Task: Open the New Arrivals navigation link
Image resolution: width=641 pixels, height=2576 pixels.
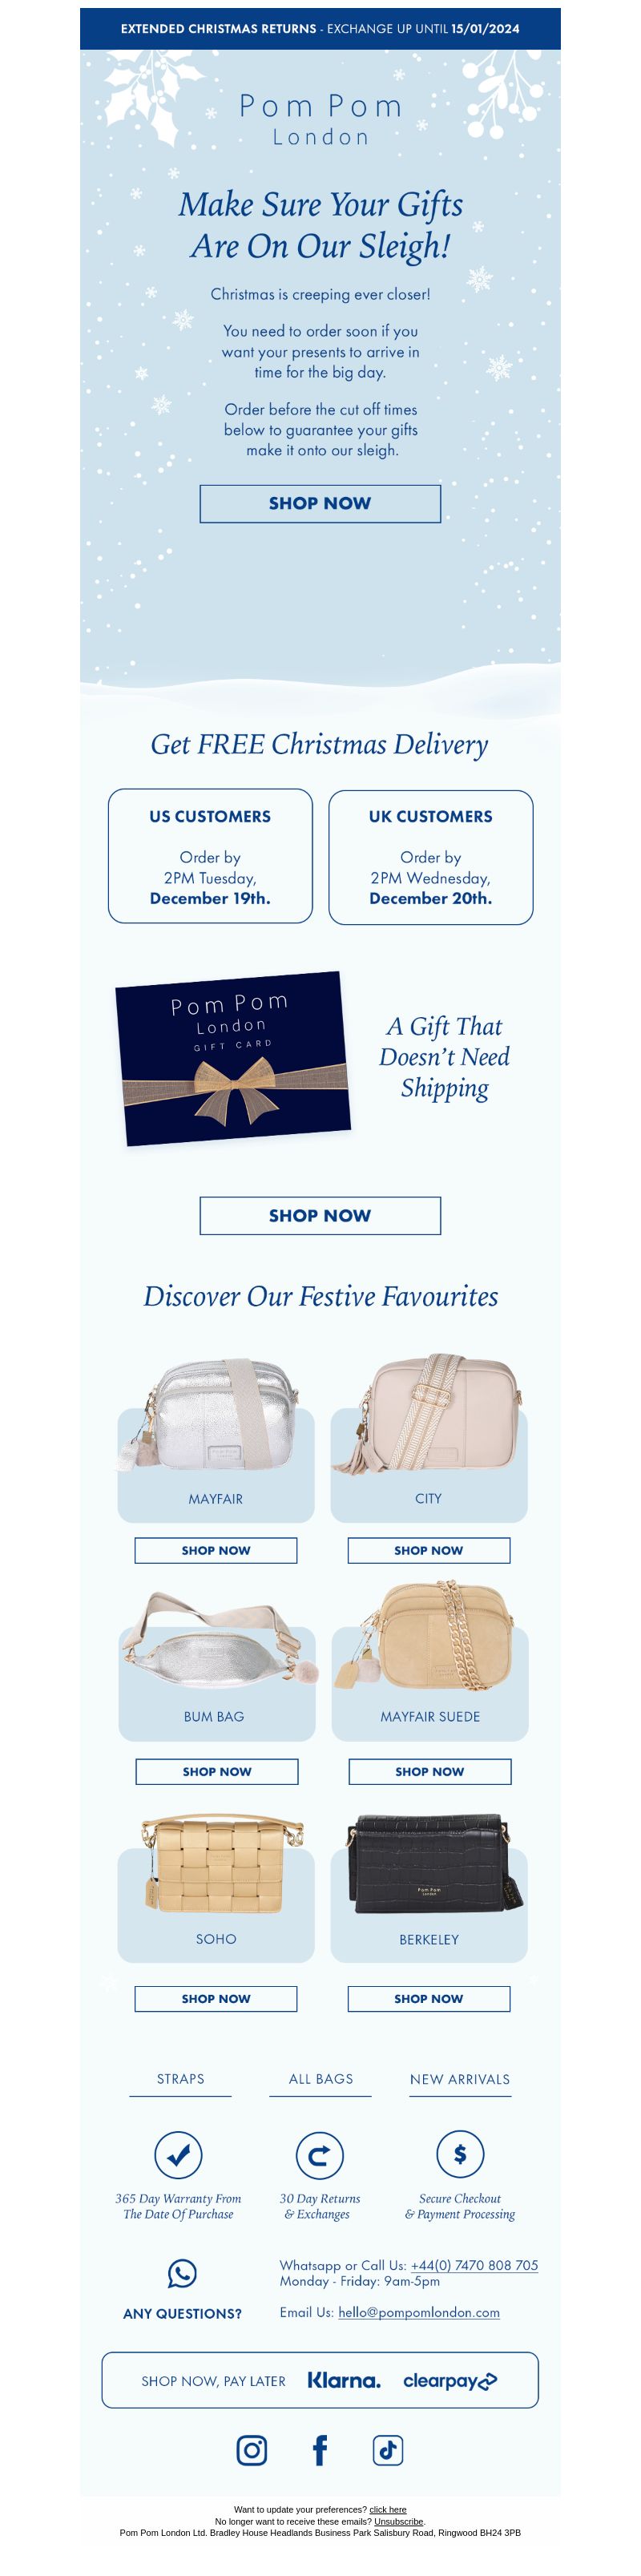Action: point(460,2079)
